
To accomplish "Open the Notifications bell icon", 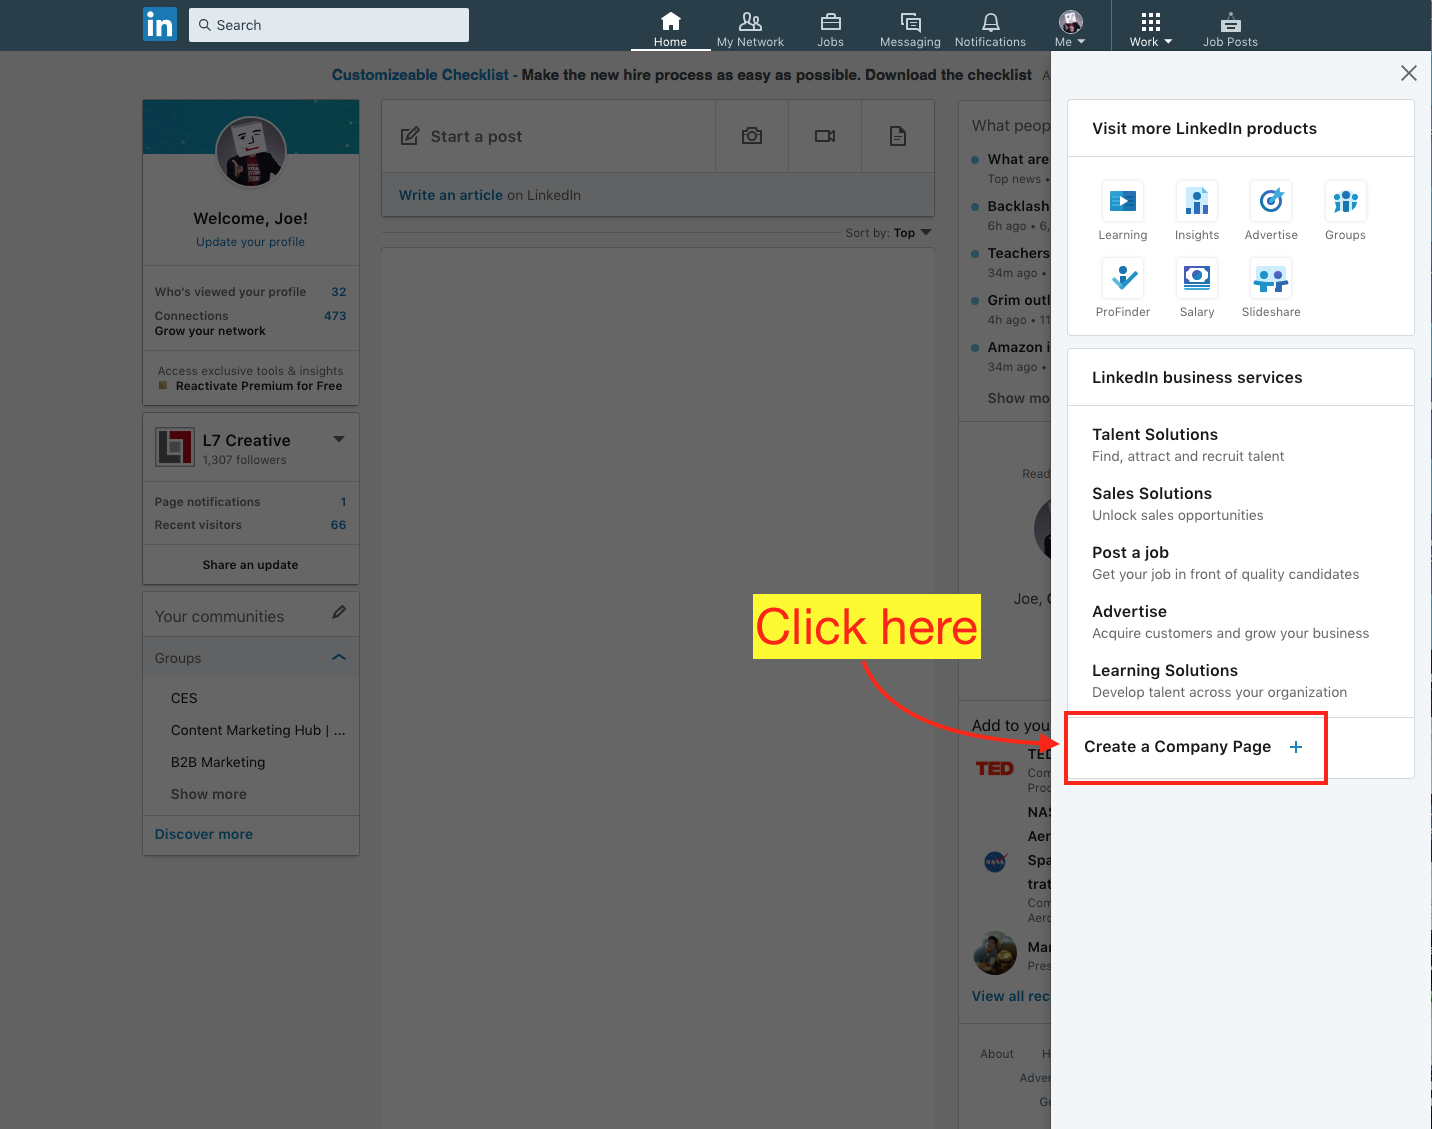I will (990, 29).
